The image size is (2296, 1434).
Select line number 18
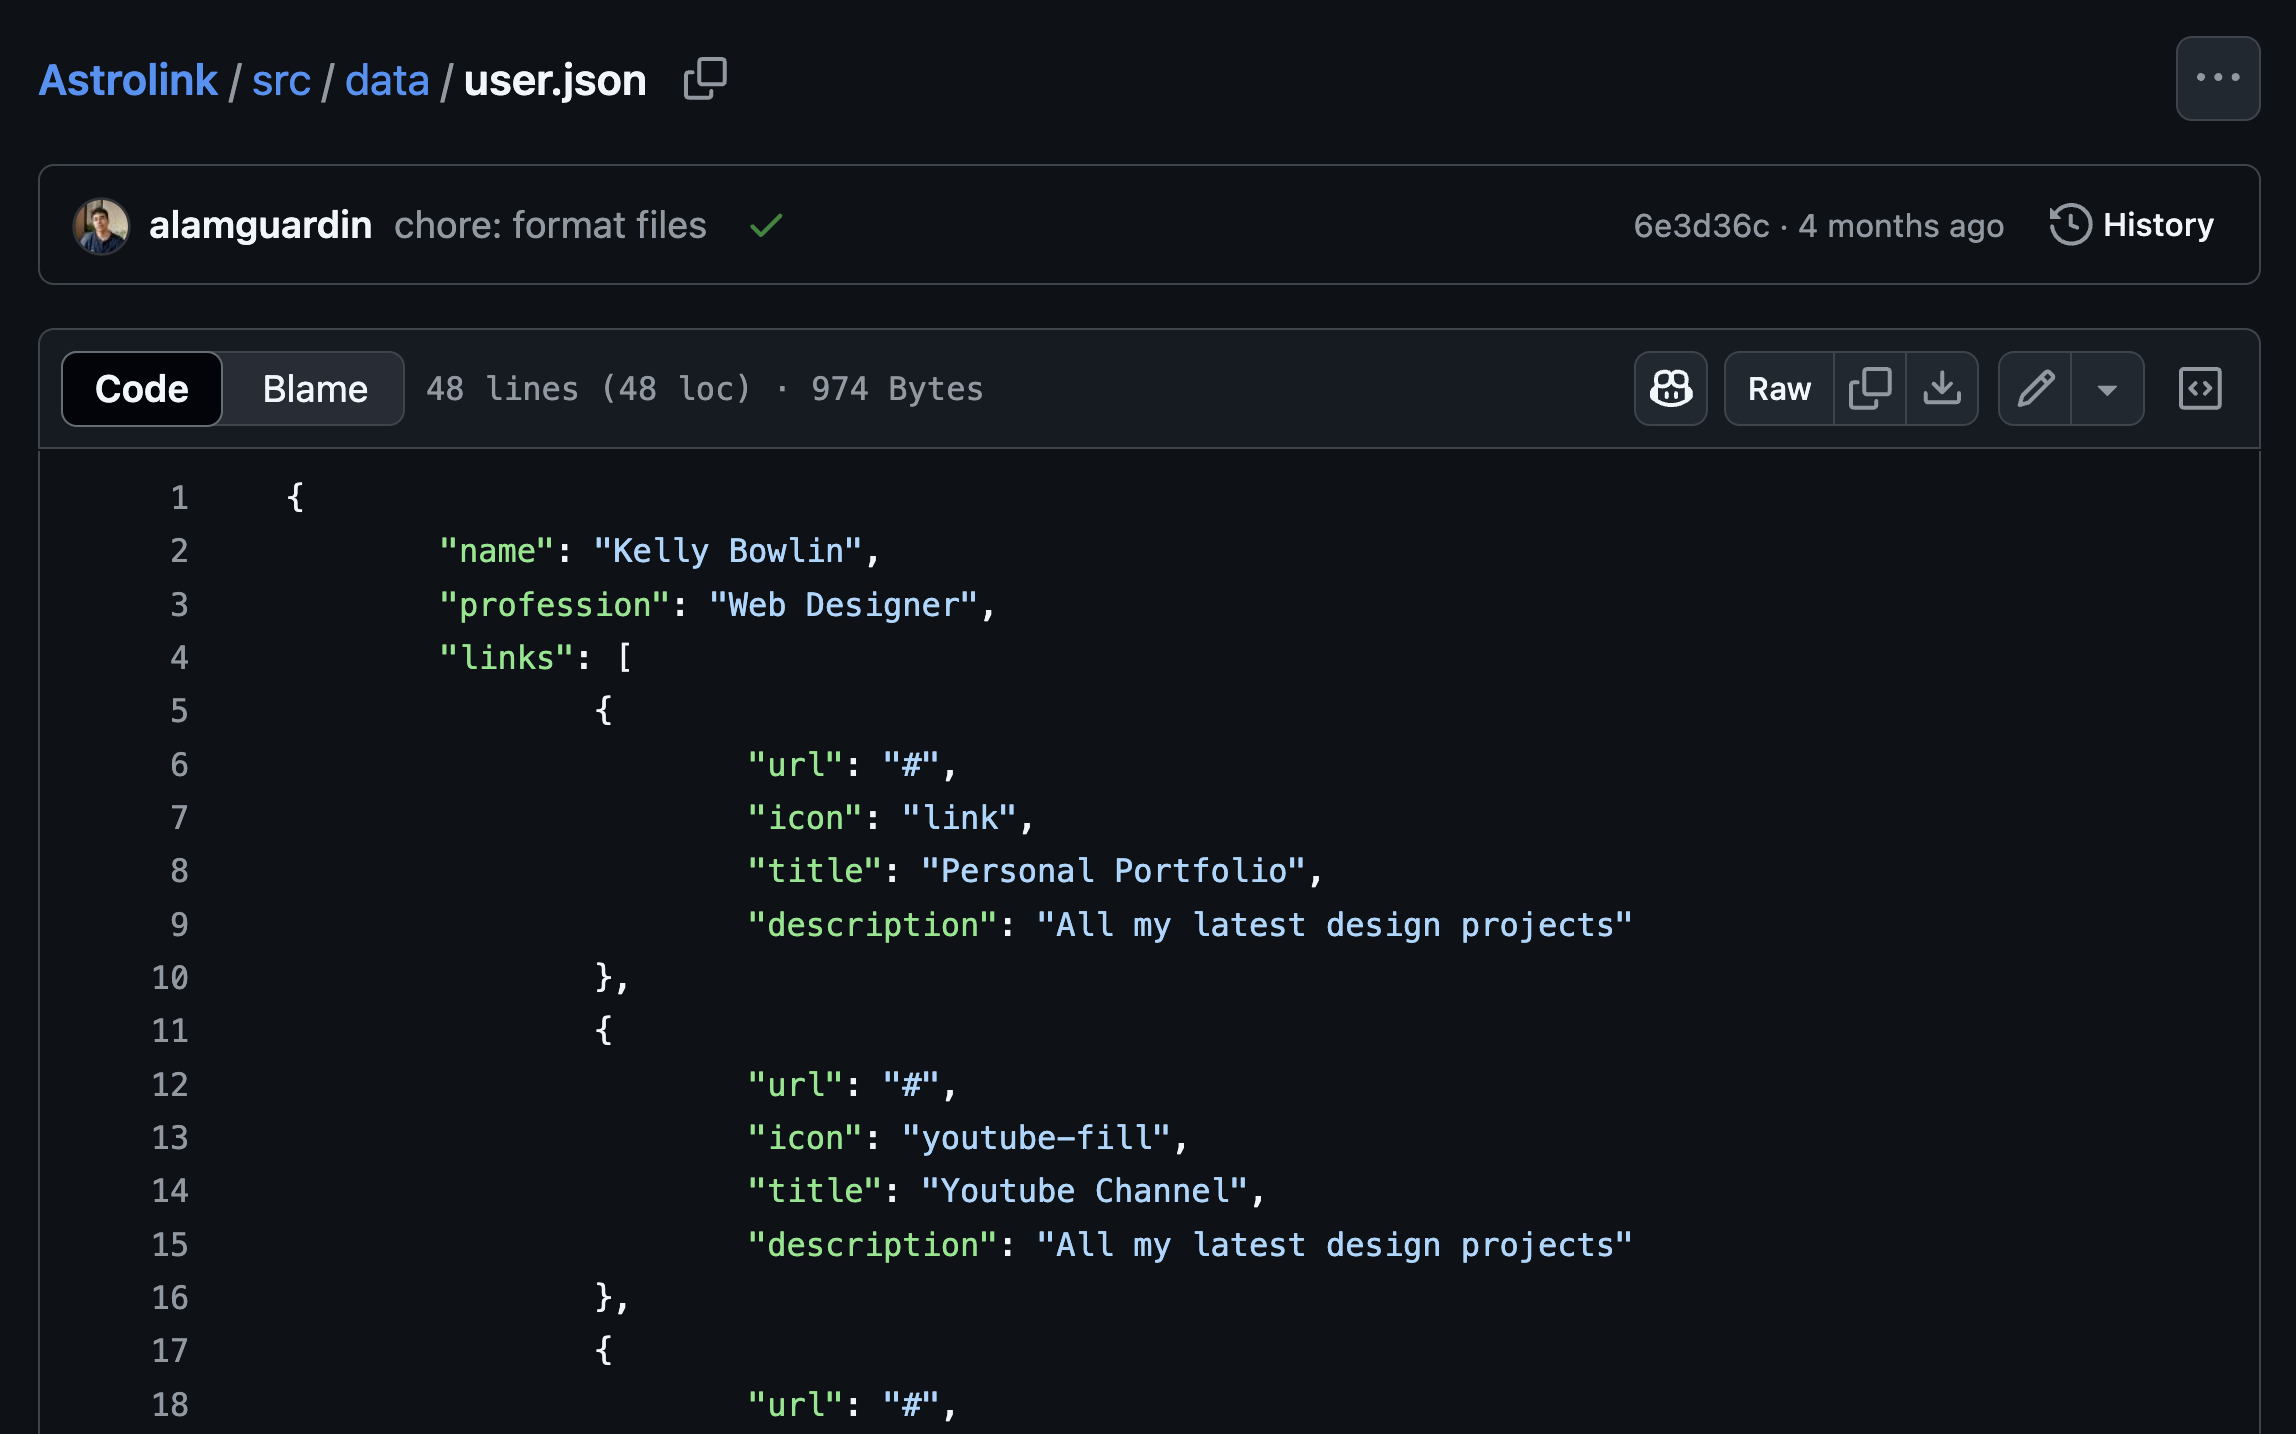170,1404
